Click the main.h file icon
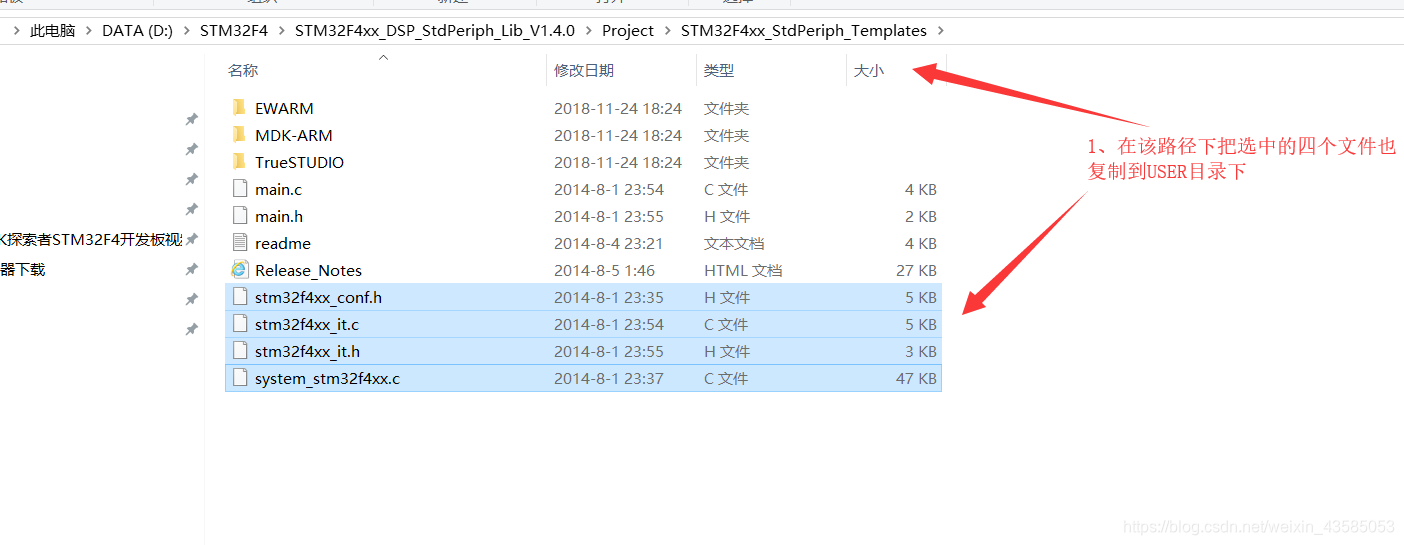 pos(239,216)
